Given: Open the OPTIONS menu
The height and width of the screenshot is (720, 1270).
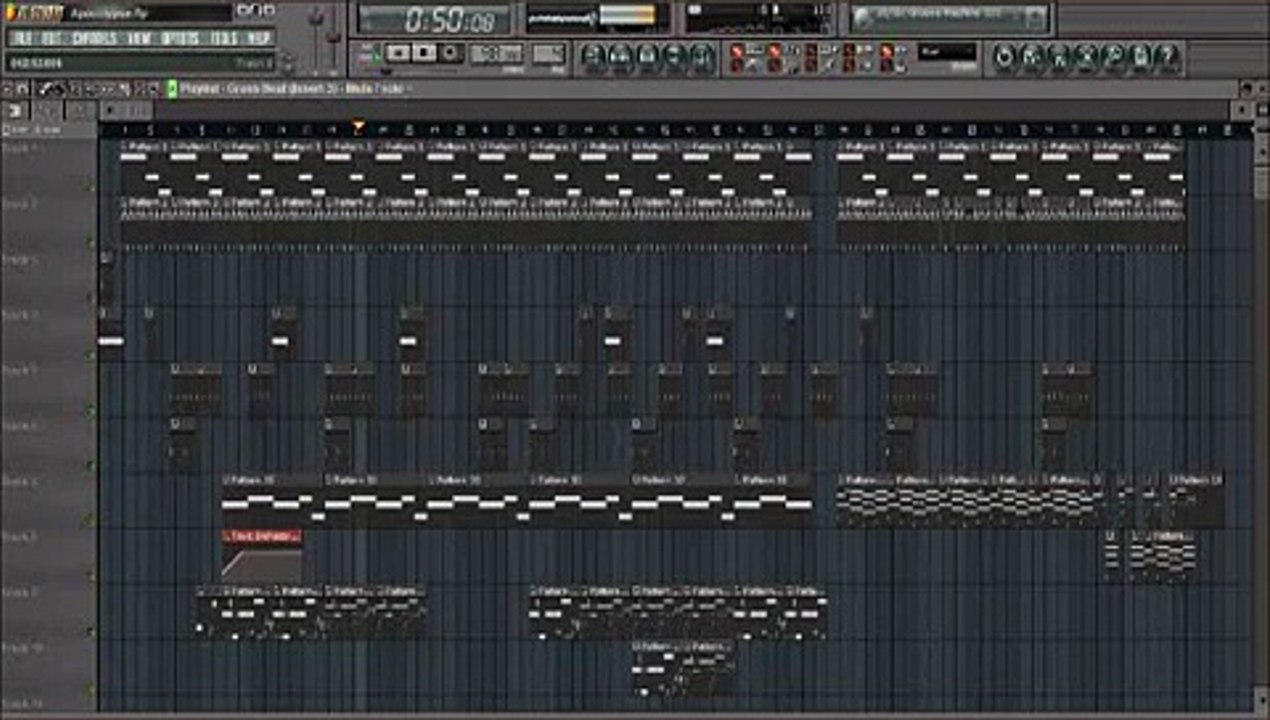Looking at the screenshot, I should (180, 39).
